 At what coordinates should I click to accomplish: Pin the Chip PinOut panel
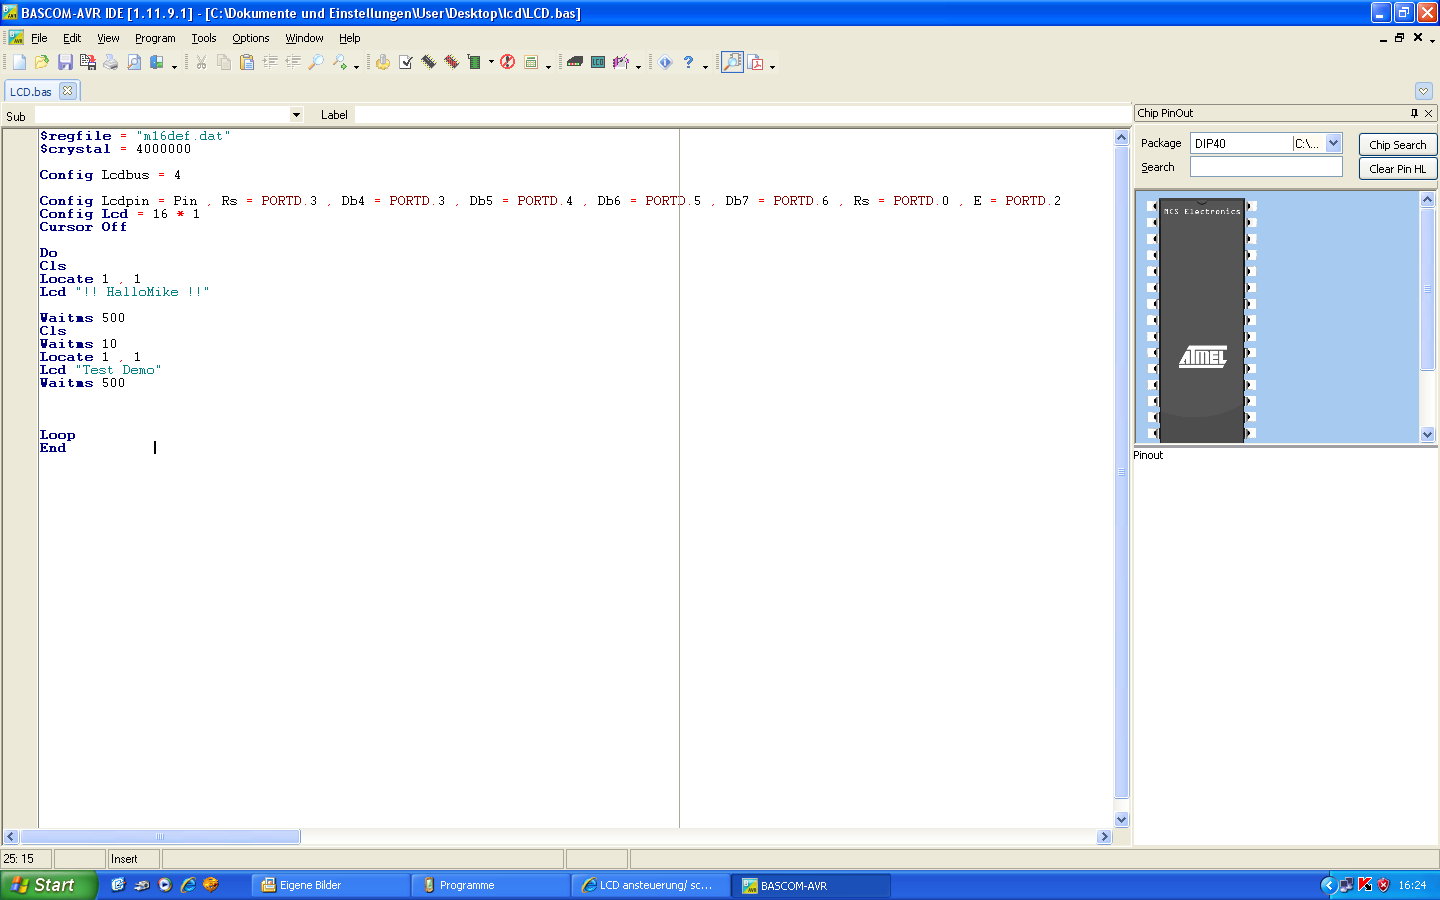[x=1414, y=113]
